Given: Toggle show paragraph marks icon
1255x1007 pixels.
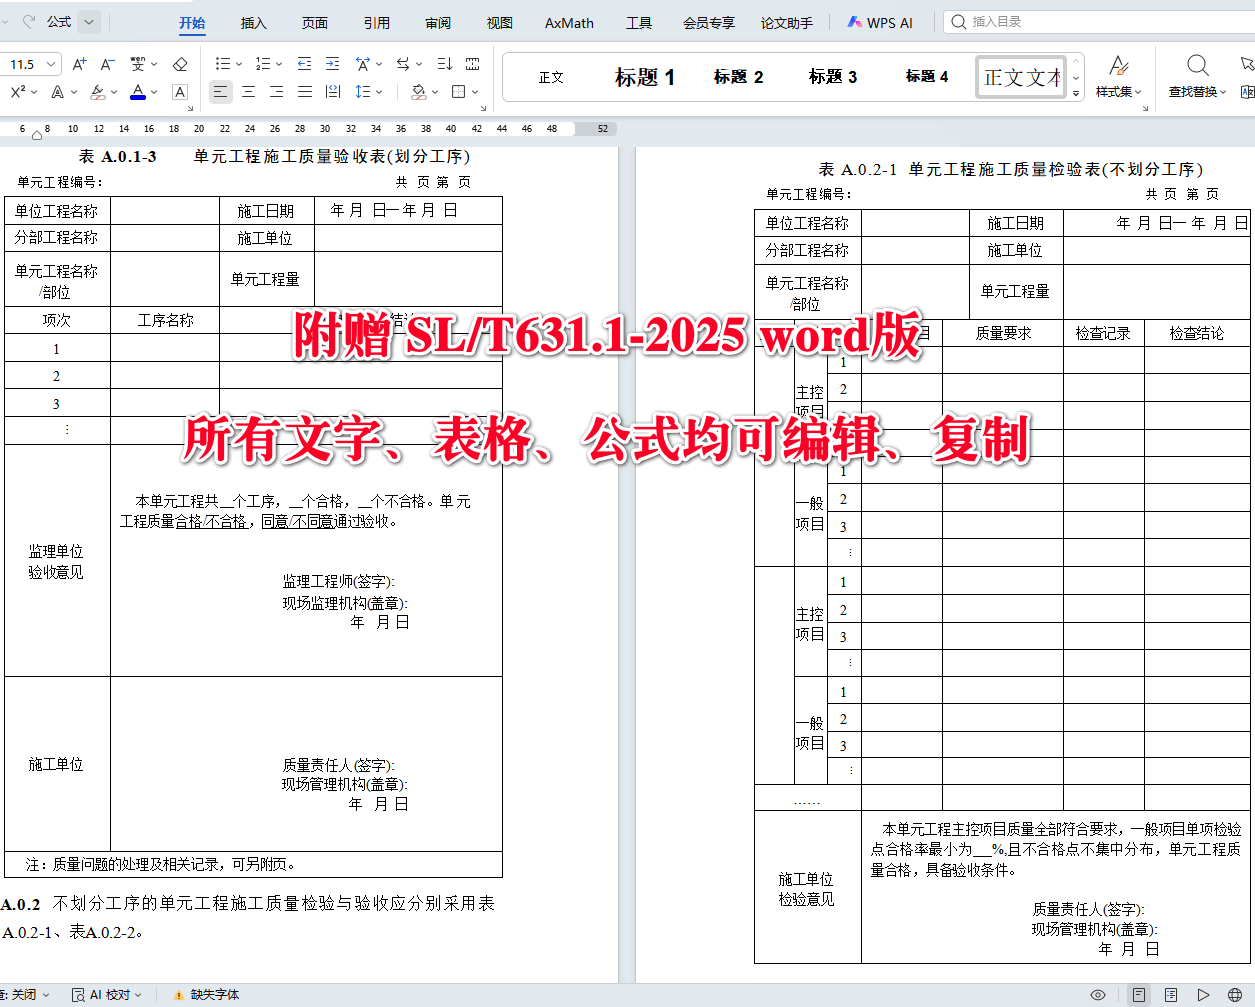Looking at the screenshot, I should point(473,64).
